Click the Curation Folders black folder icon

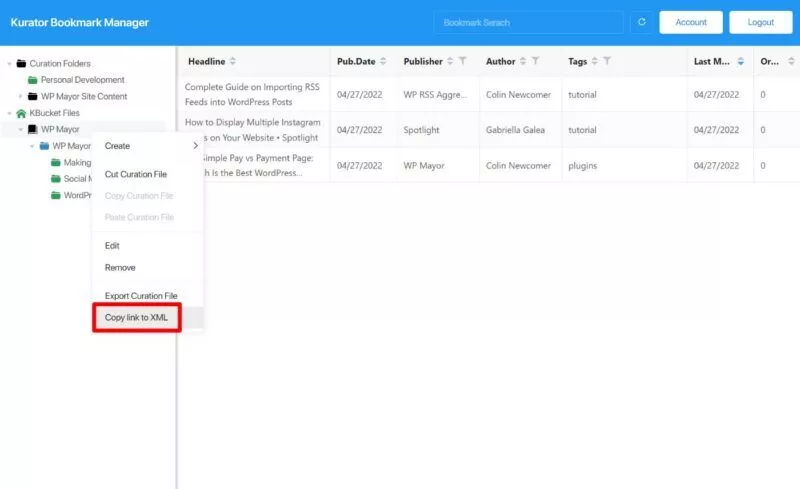(x=21, y=63)
